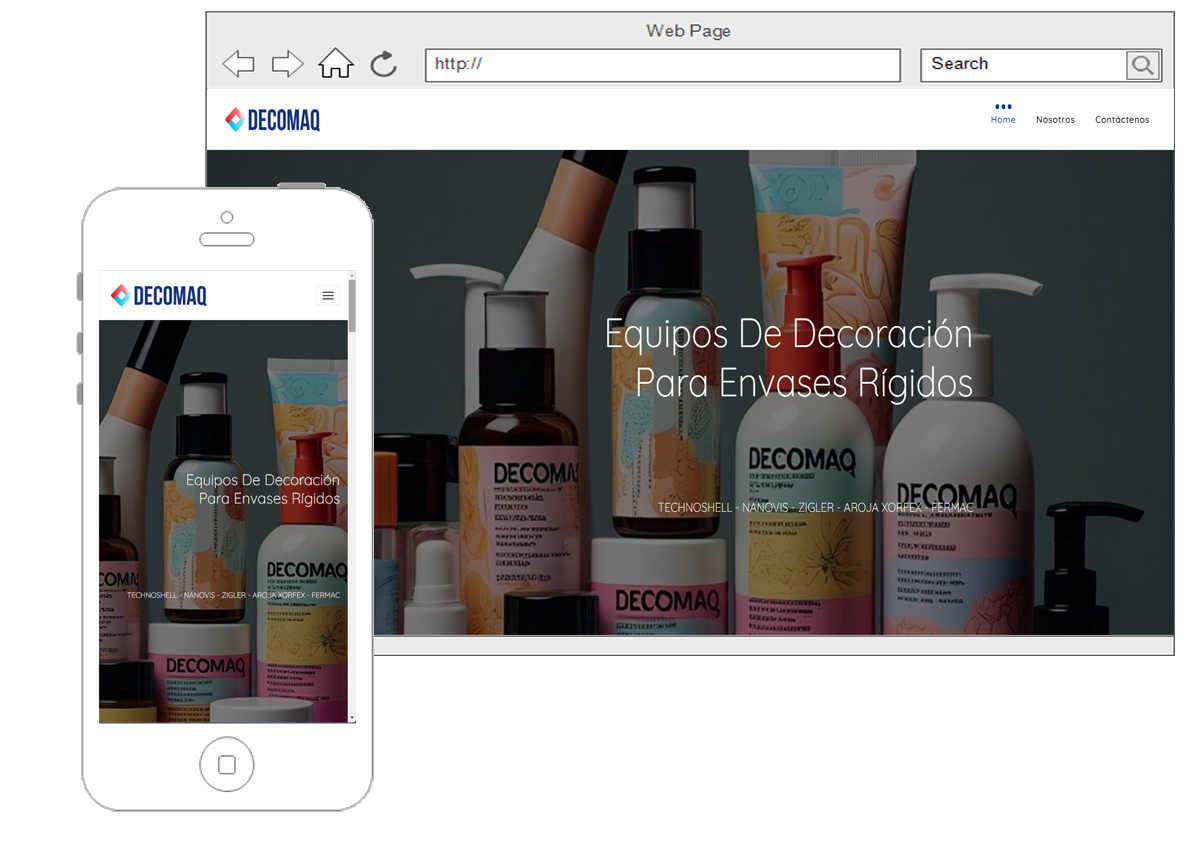
Task: Select the Home menu item
Action: (x=1003, y=120)
